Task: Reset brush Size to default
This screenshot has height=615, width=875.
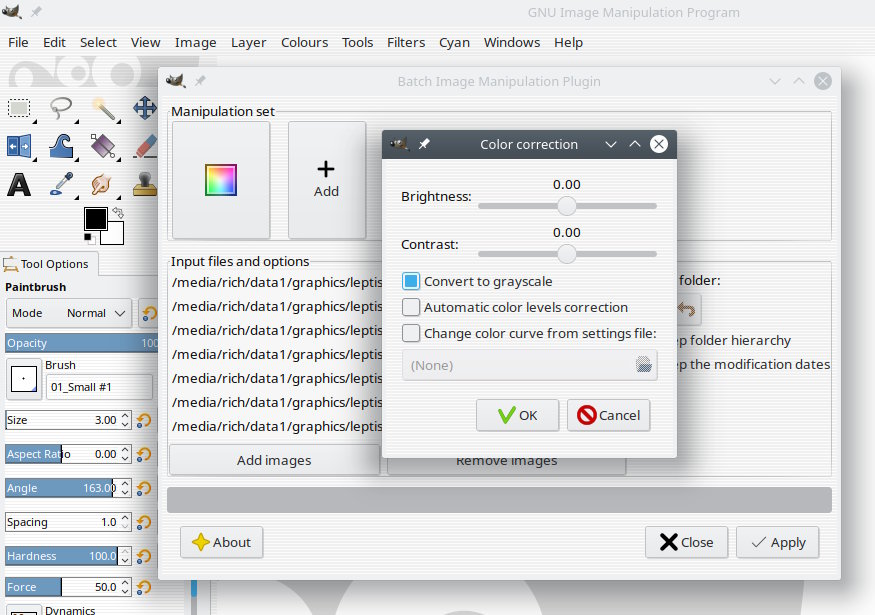Action: [x=144, y=420]
